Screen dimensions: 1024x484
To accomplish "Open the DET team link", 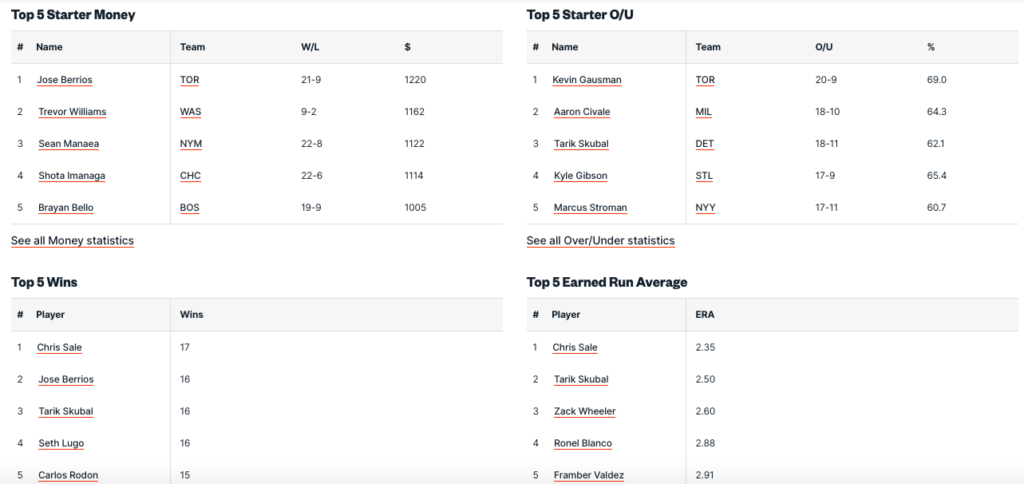I will tap(705, 144).
